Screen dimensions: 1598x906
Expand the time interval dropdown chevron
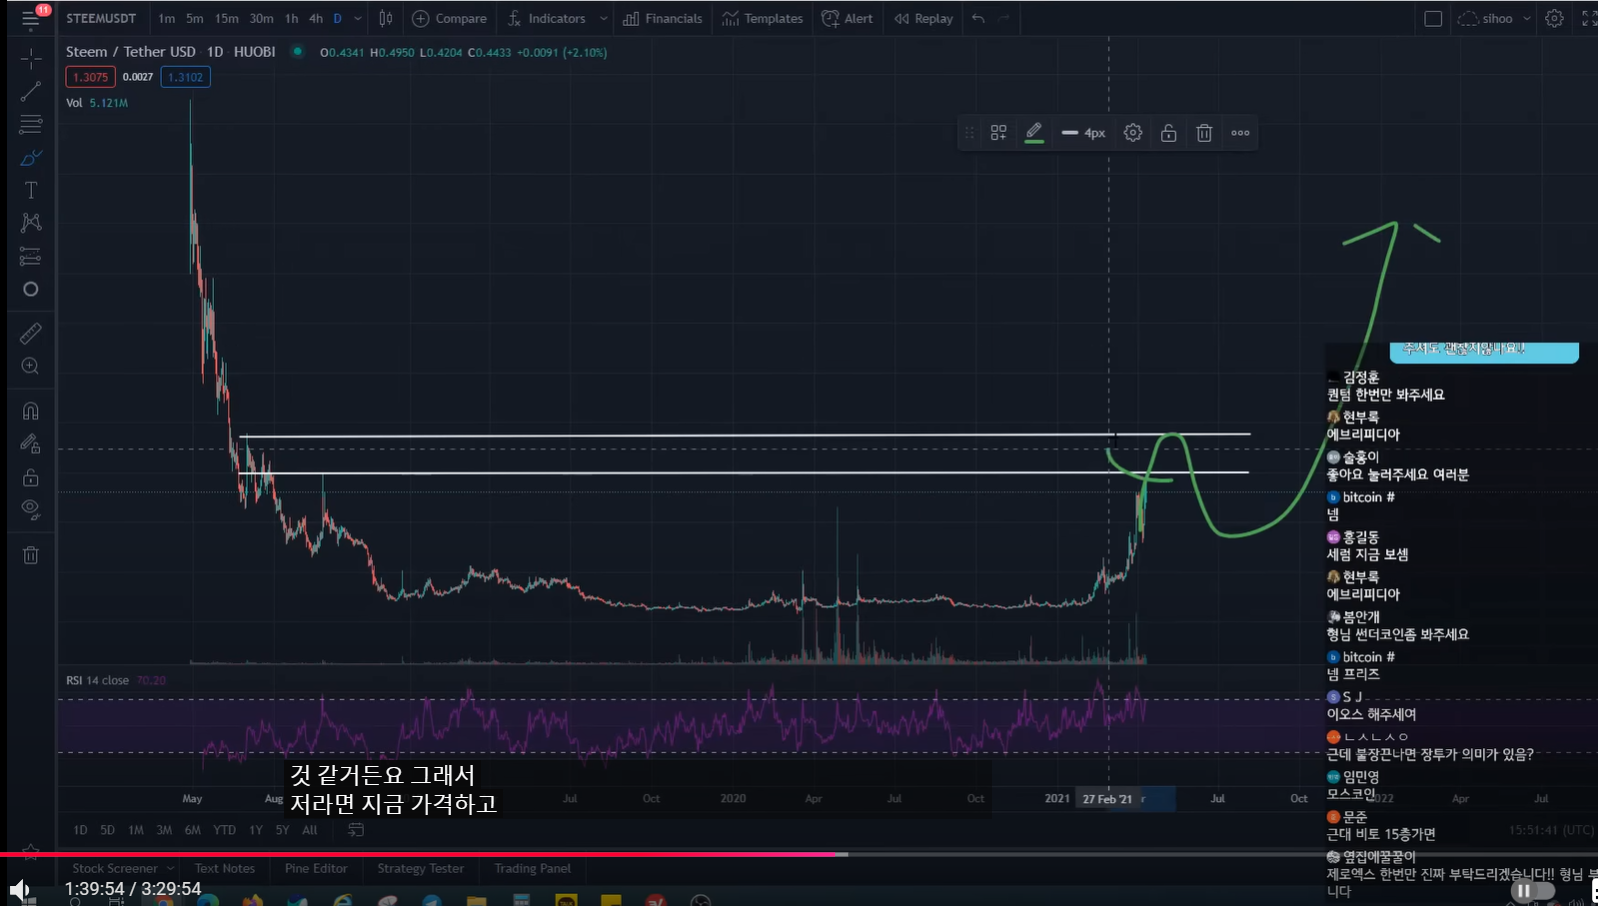click(x=358, y=18)
